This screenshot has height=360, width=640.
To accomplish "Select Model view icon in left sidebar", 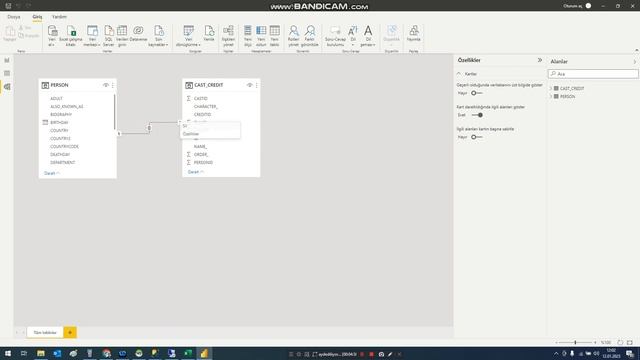I will pyautogui.click(x=7, y=87).
